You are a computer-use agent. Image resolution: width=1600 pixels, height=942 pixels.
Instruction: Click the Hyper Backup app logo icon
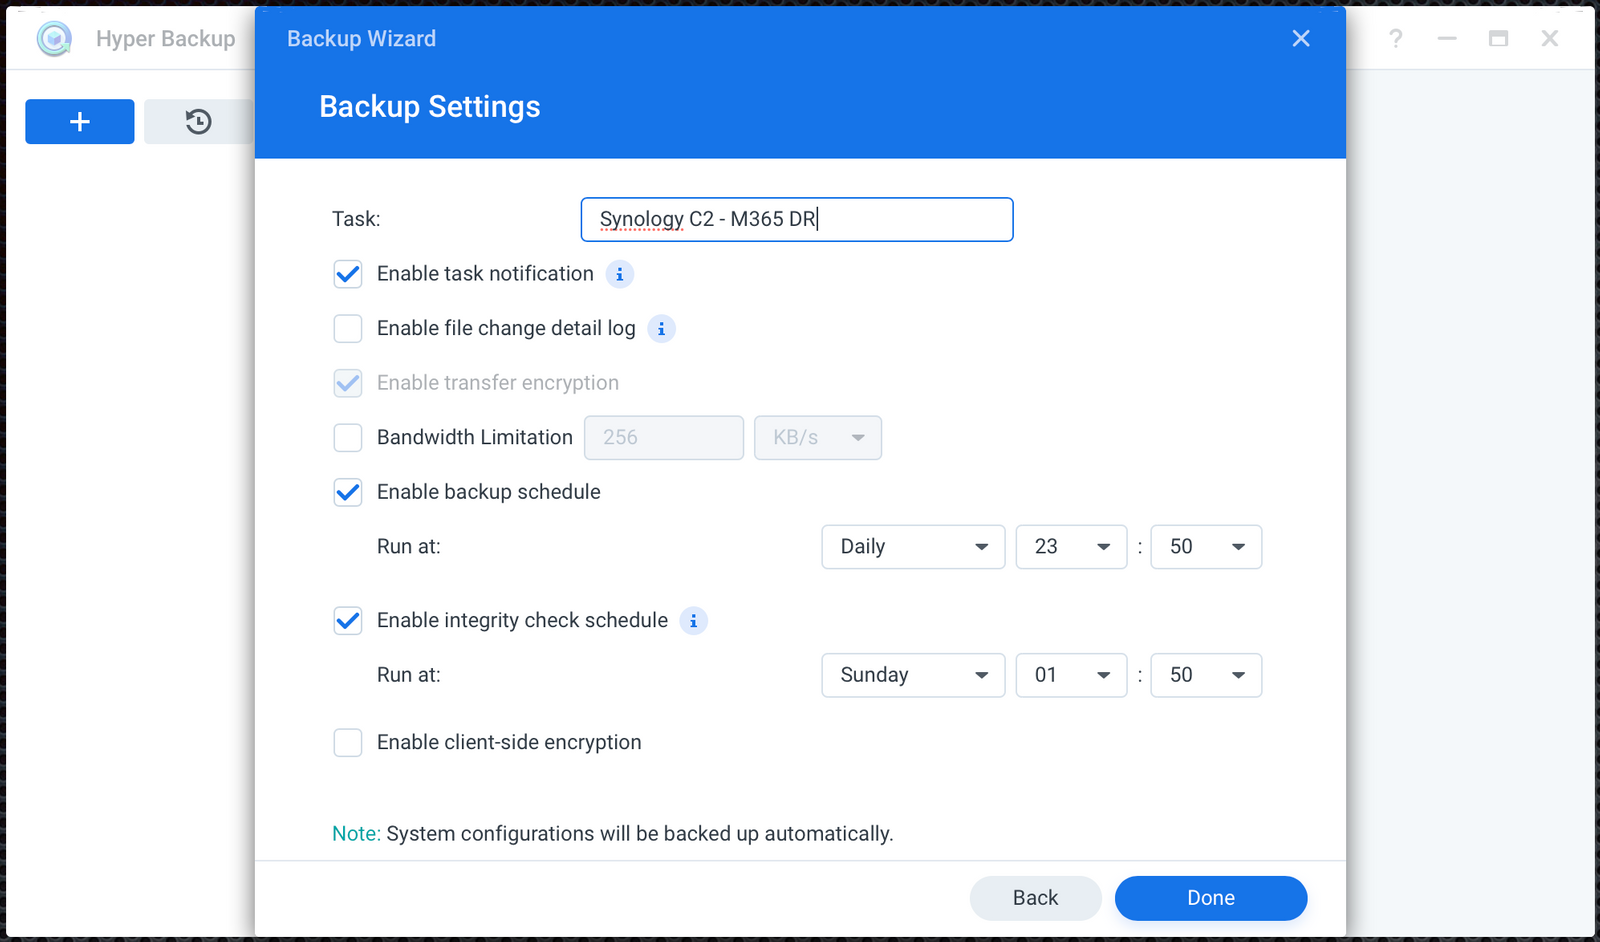54,39
